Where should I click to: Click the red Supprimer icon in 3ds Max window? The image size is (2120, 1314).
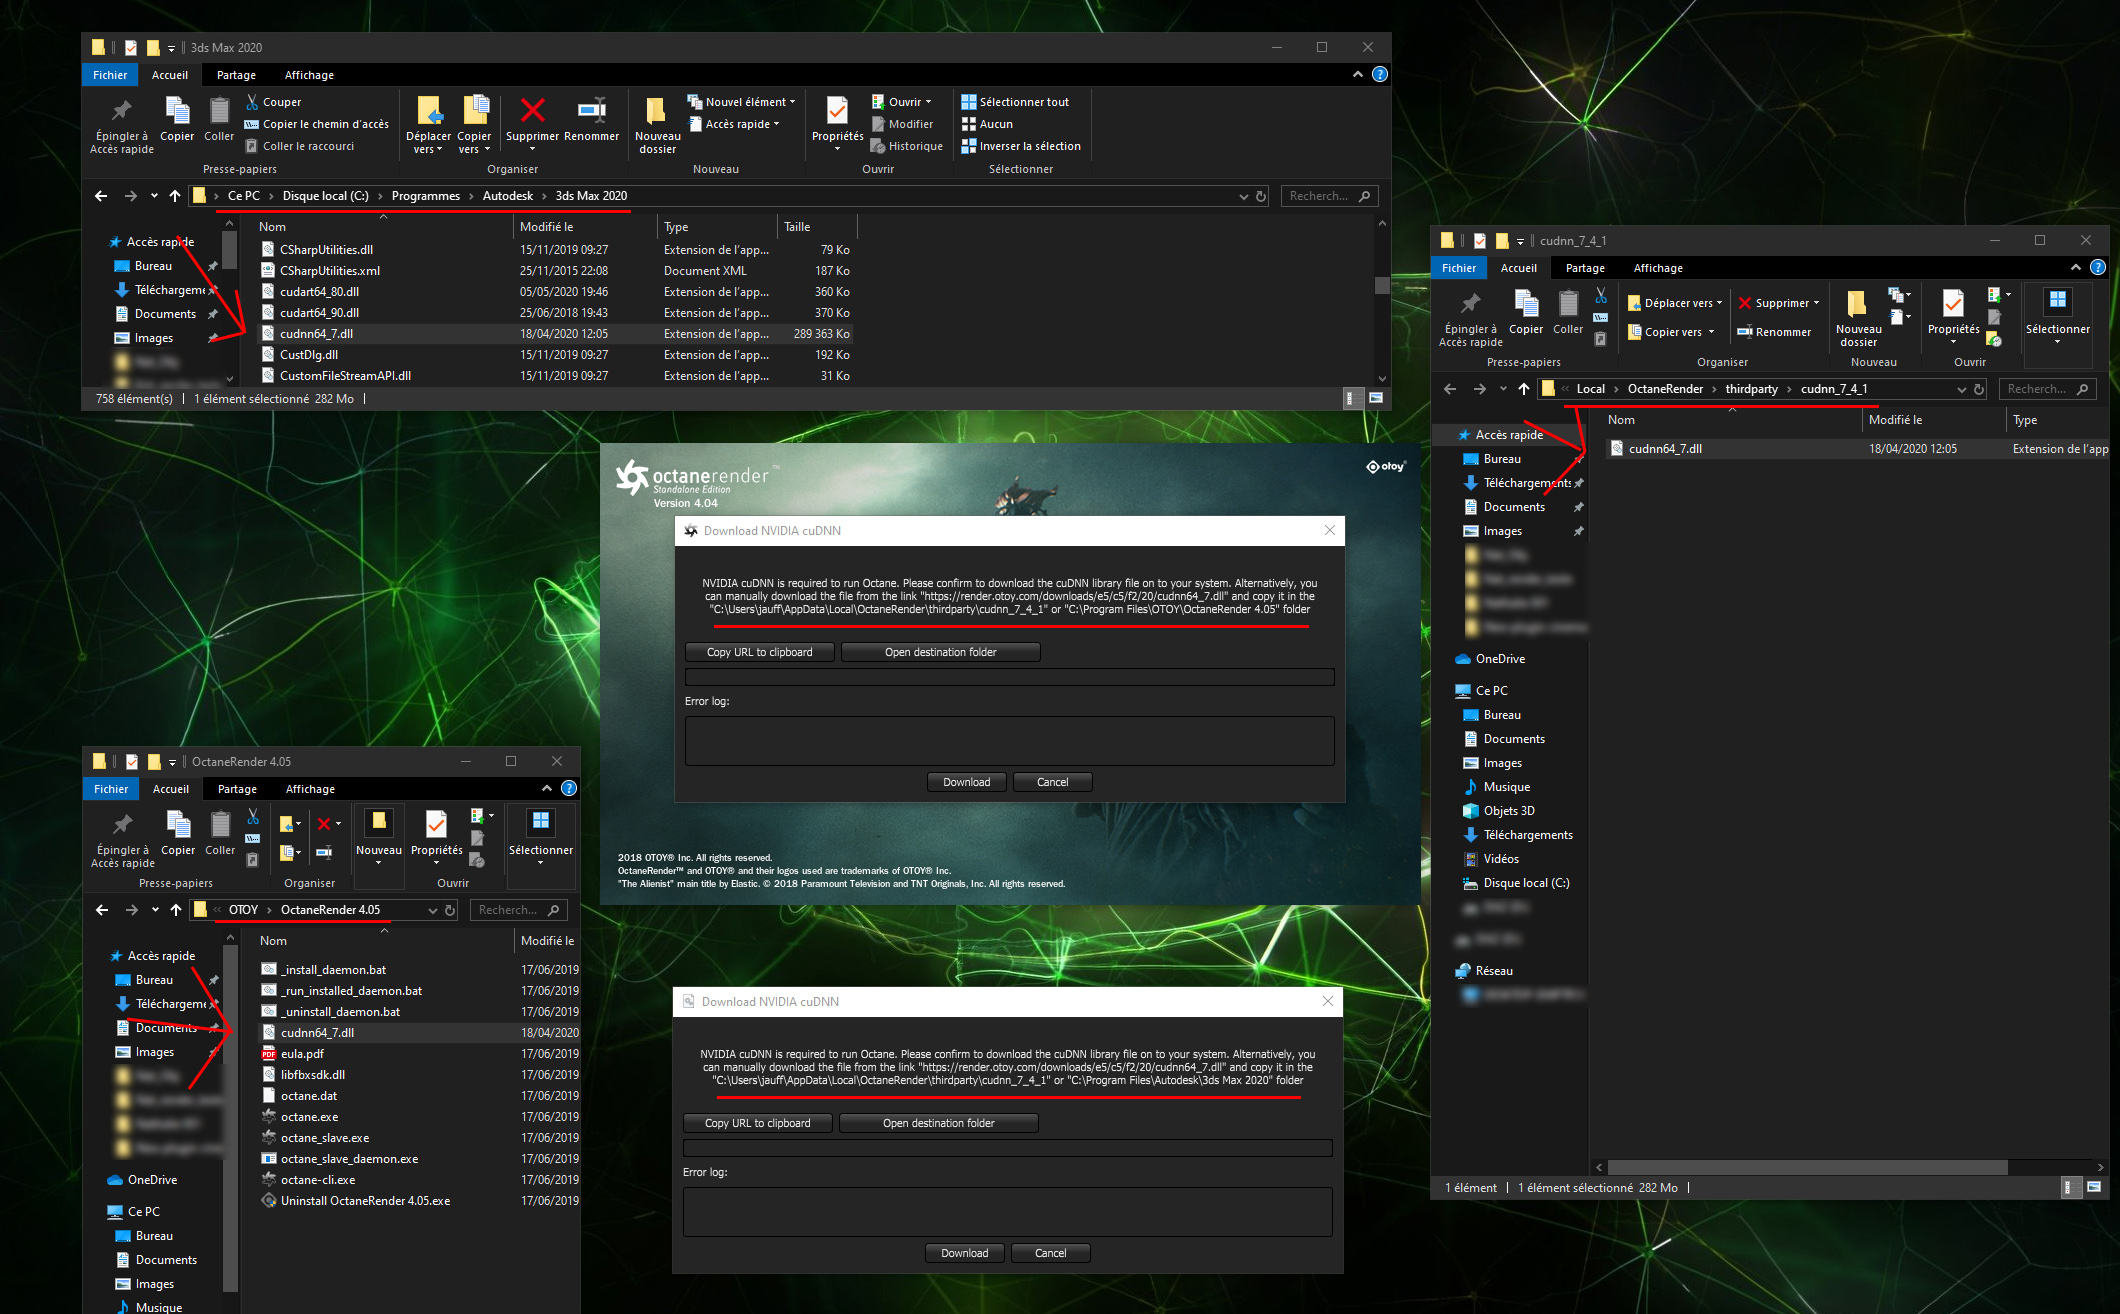[x=532, y=110]
